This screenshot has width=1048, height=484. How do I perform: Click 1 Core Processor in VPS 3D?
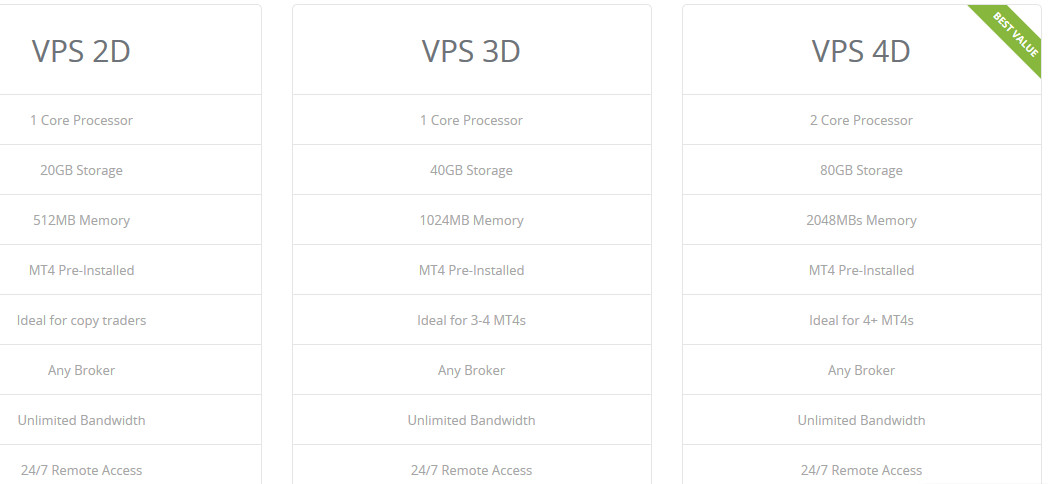coord(471,120)
